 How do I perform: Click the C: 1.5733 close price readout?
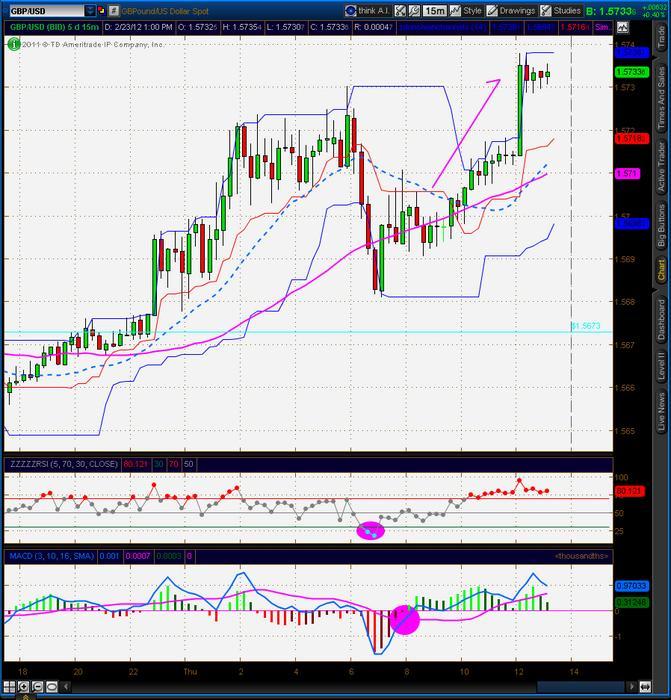click(329, 27)
